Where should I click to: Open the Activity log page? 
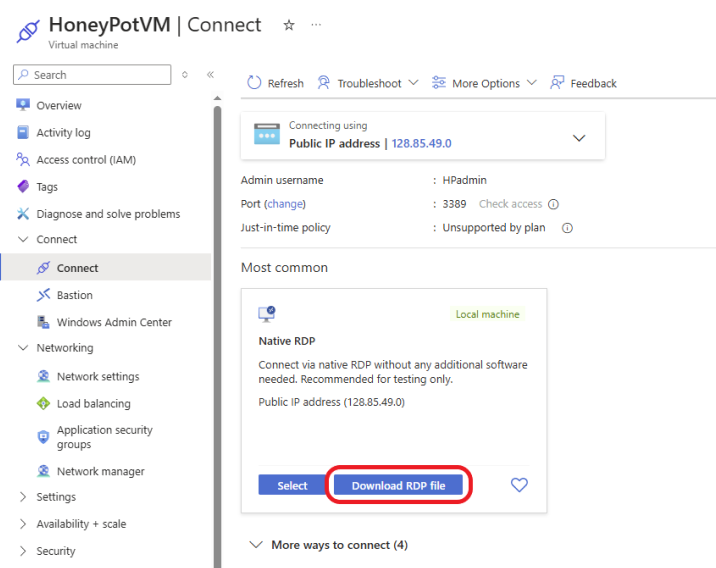pyautogui.click(x=63, y=132)
